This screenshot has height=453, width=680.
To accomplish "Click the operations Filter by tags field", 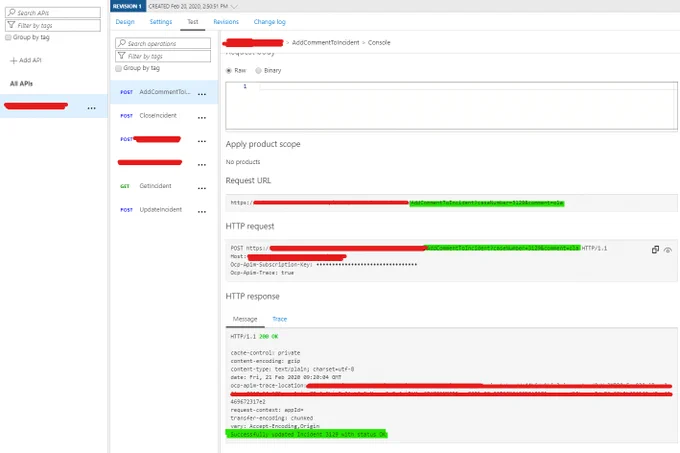I will click(x=163, y=56).
